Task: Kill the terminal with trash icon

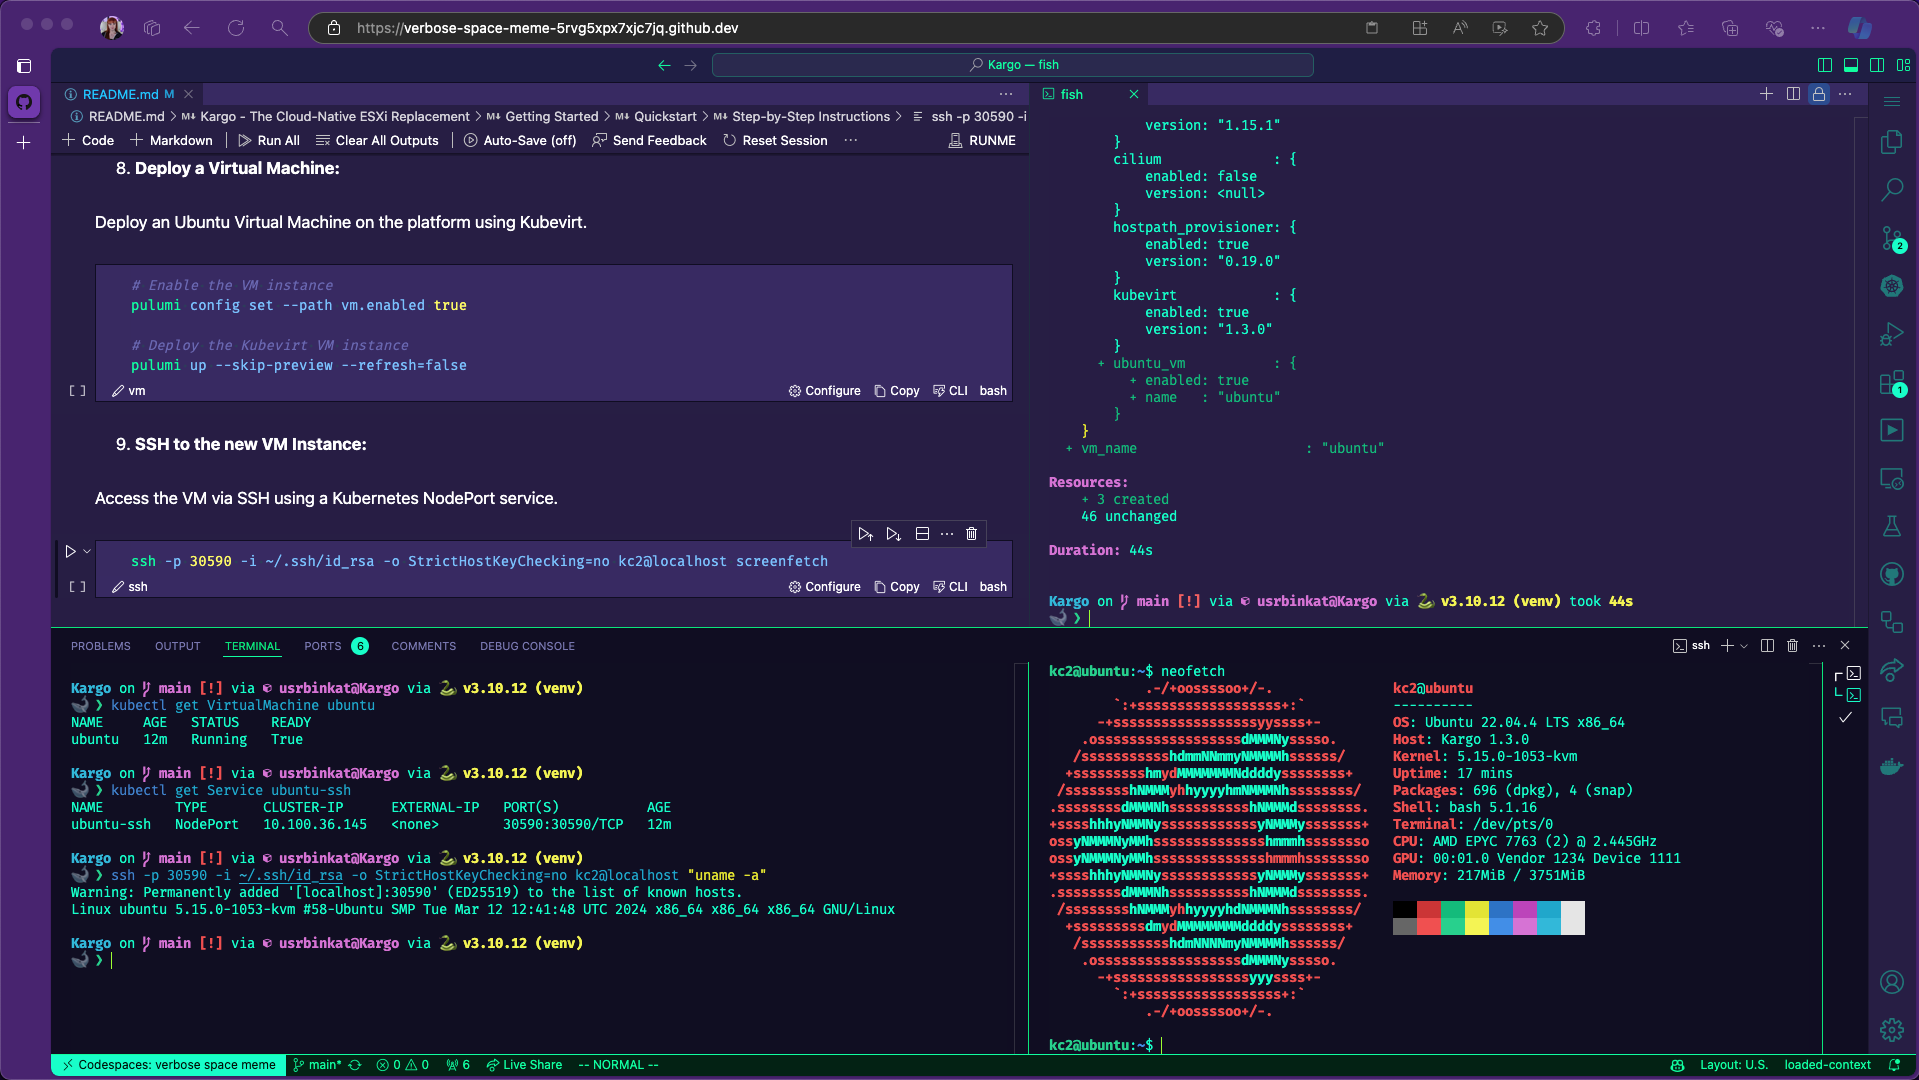Action: (x=1792, y=646)
